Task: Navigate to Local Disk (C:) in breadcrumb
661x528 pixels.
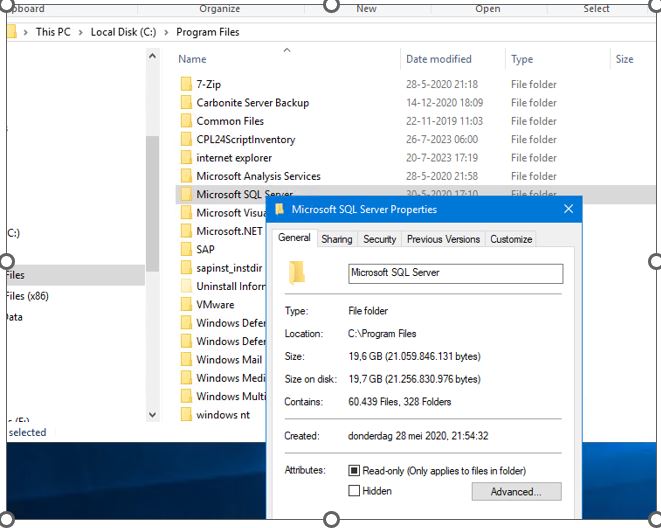Action: (x=123, y=32)
